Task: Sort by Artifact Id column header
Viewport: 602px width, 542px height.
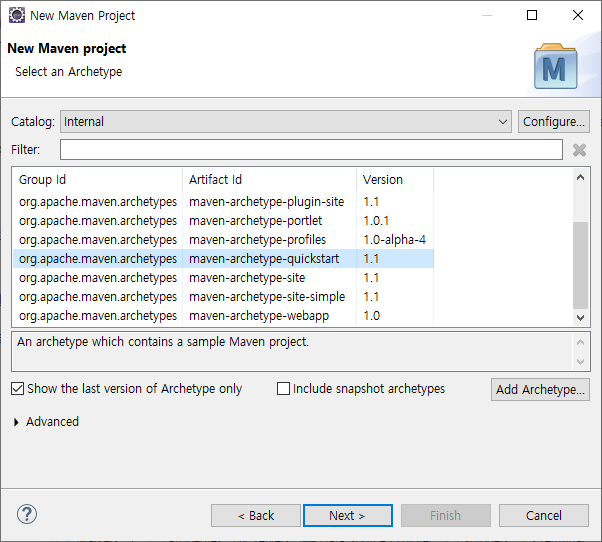Action: tap(270, 180)
